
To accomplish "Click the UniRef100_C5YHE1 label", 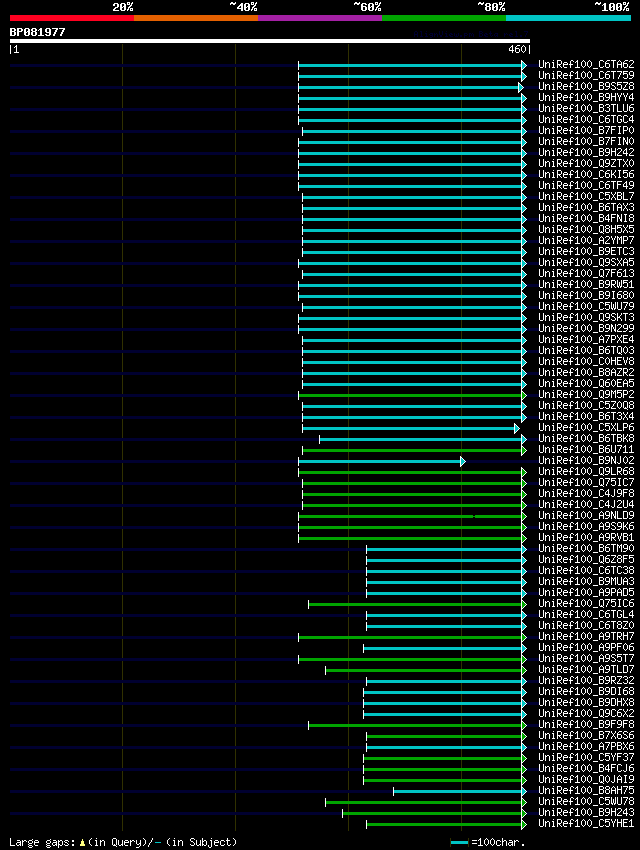I will (586, 824).
